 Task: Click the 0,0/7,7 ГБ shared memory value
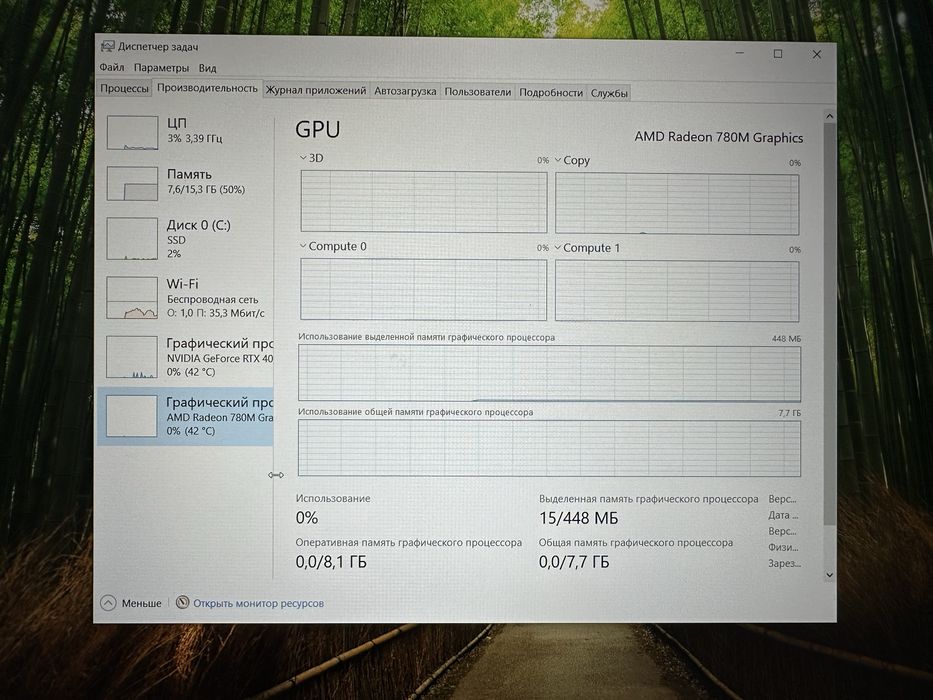(574, 561)
